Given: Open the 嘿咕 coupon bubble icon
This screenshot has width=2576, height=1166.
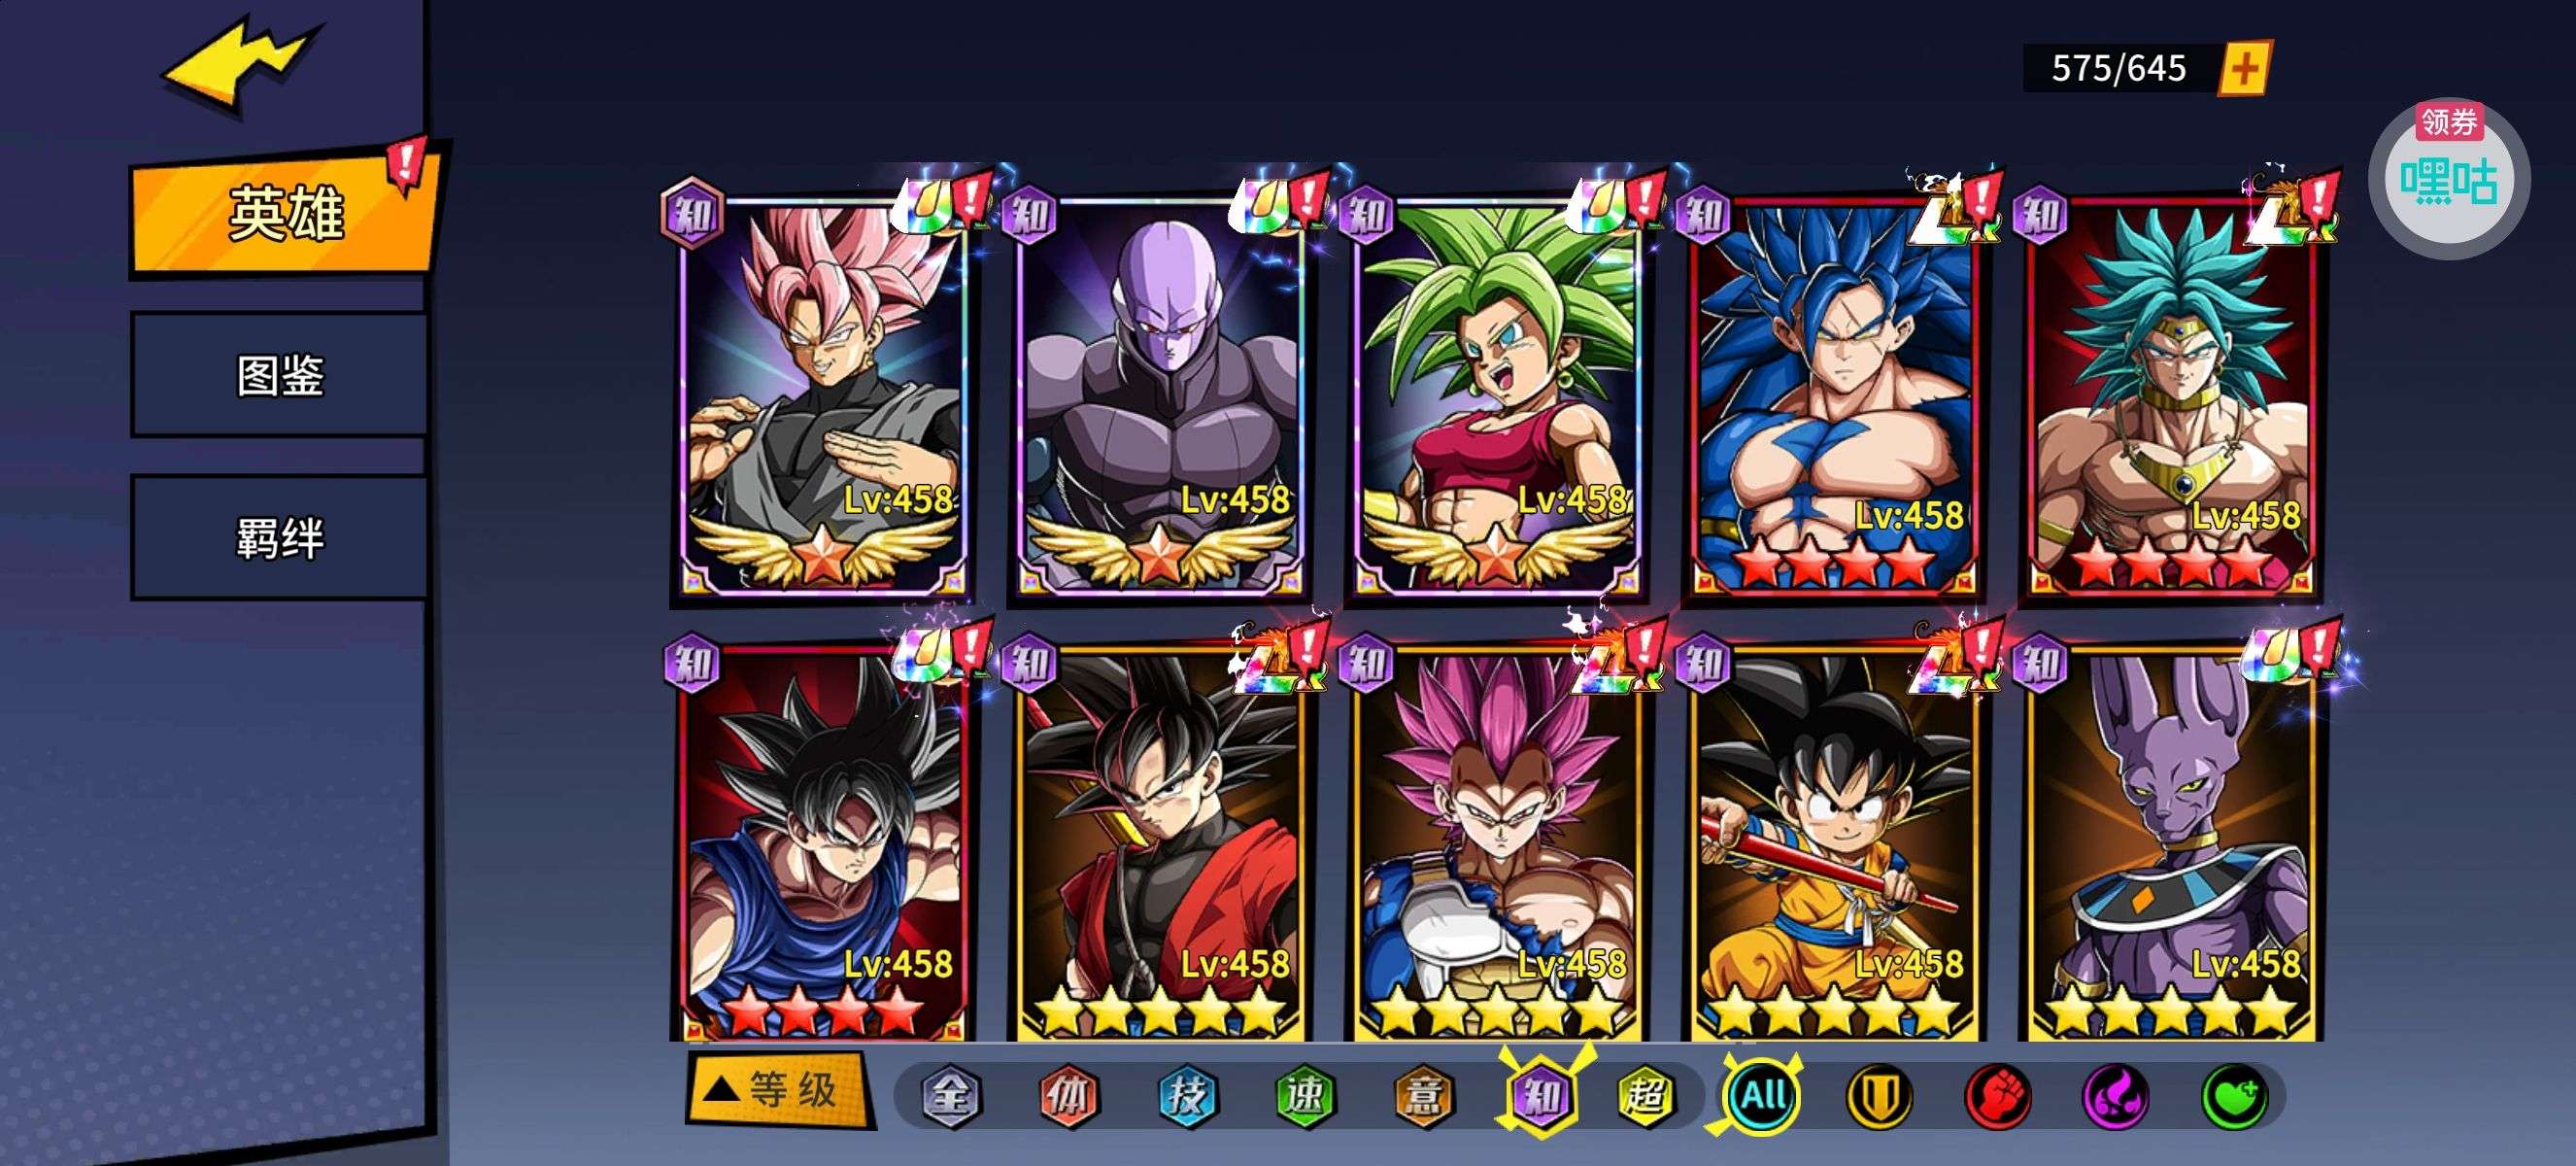Looking at the screenshot, I should point(2449,178).
